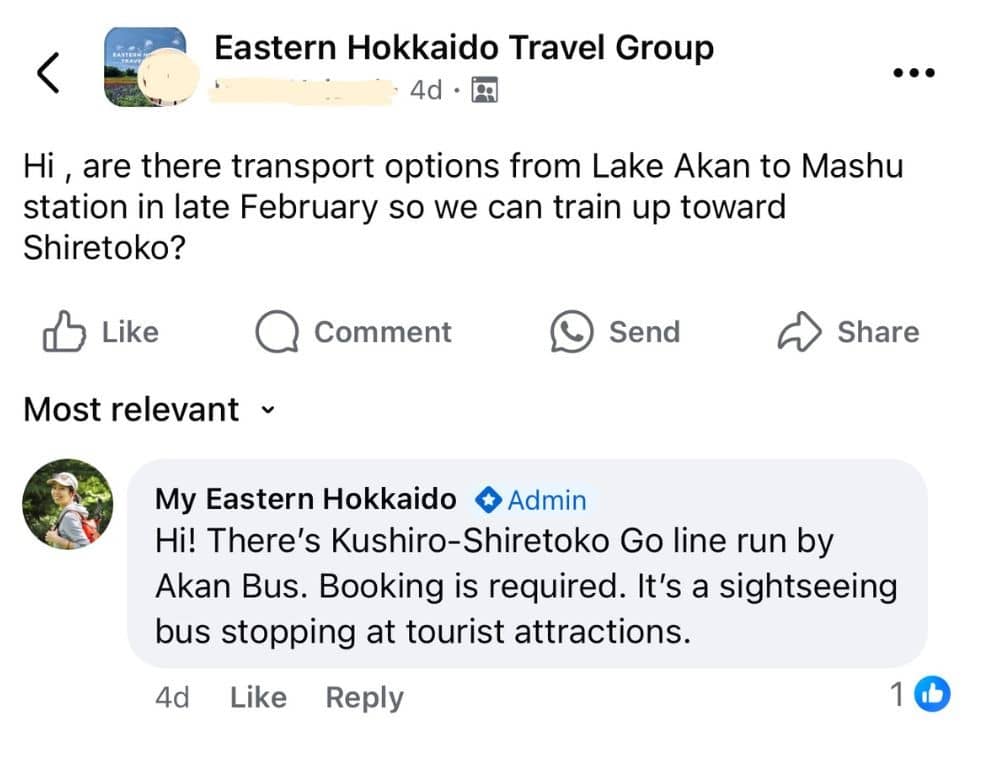Open the group avatar thumbnail
984x758 pixels.
(146, 67)
